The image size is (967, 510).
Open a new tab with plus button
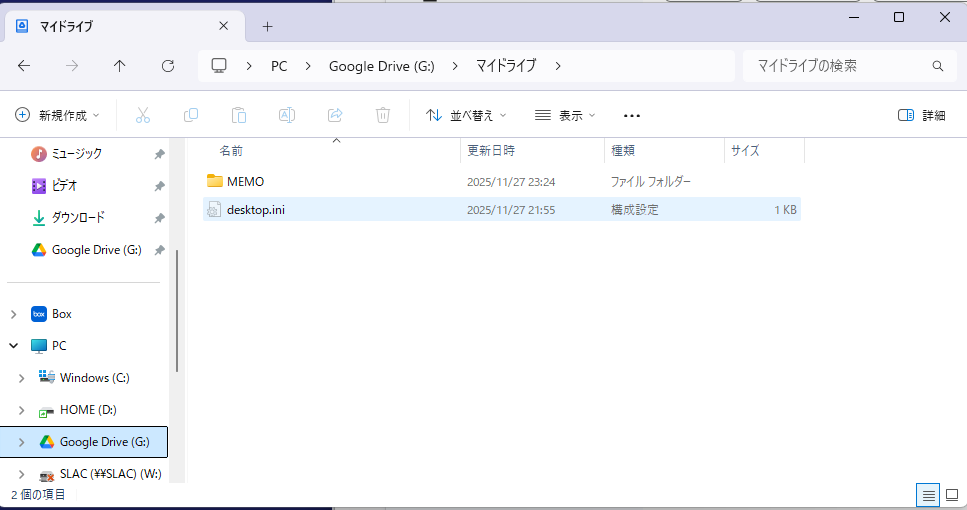click(267, 27)
